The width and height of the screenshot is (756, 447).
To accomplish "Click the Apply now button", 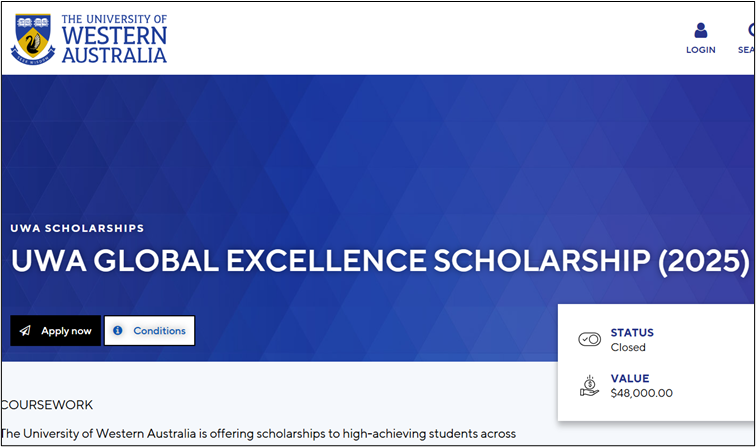I will coord(55,330).
